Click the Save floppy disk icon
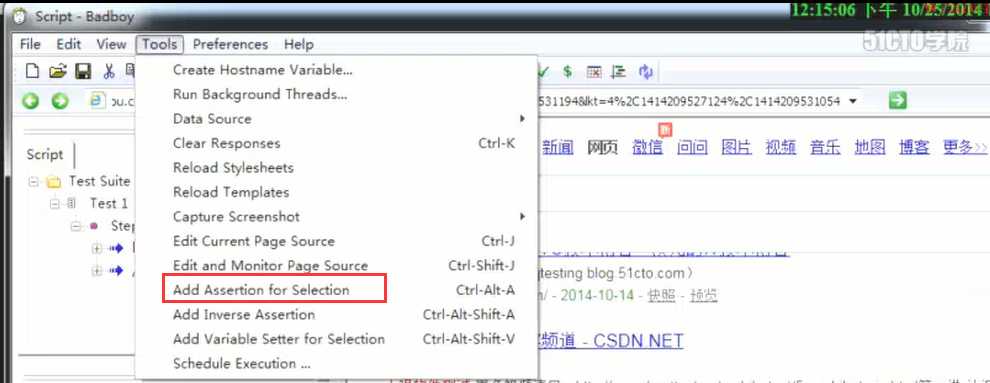 83,71
